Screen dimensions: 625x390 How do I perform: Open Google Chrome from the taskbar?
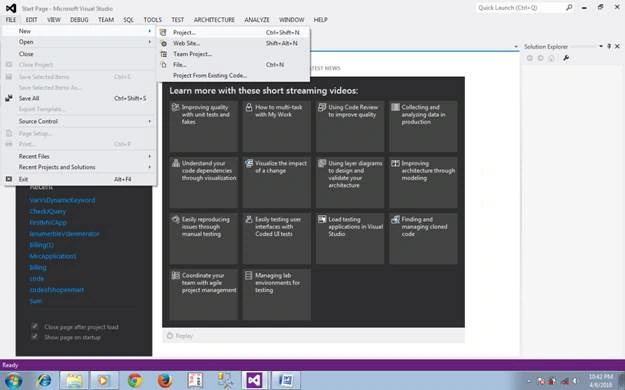pos(135,381)
